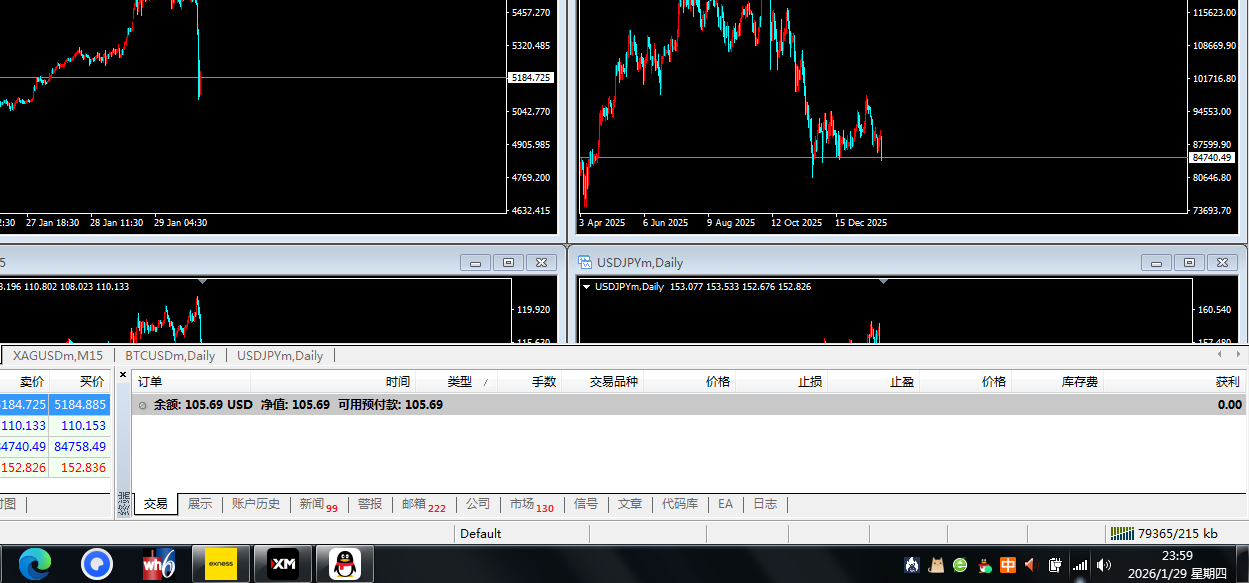This screenshot has width=1249, height=583.
Task: Expand USDJPYm chart triangle dropdown
Action: pos(586,287)
